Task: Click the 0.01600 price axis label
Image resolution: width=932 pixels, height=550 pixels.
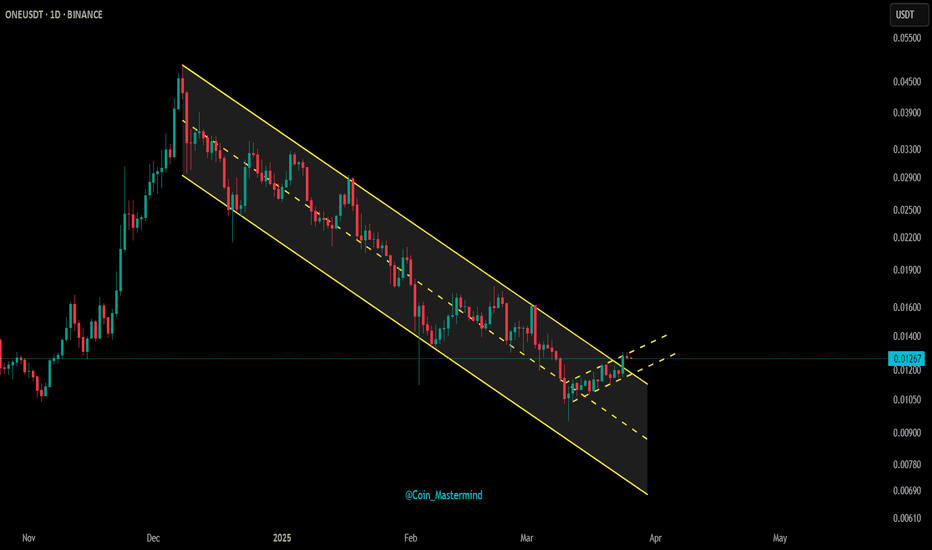Action: [x=907, y=307]
